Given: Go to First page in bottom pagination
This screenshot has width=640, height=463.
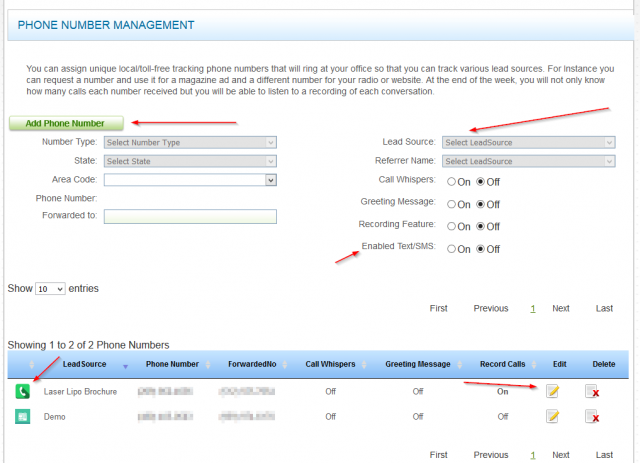Looking at the screenshot, I should pos(438,455).
